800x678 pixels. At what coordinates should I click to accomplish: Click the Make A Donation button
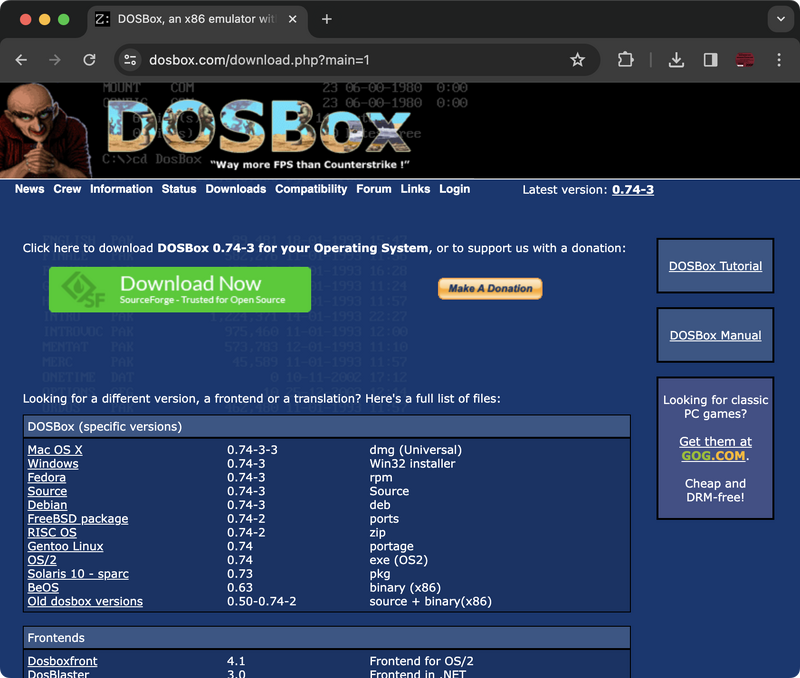click(x=489, y=288)
